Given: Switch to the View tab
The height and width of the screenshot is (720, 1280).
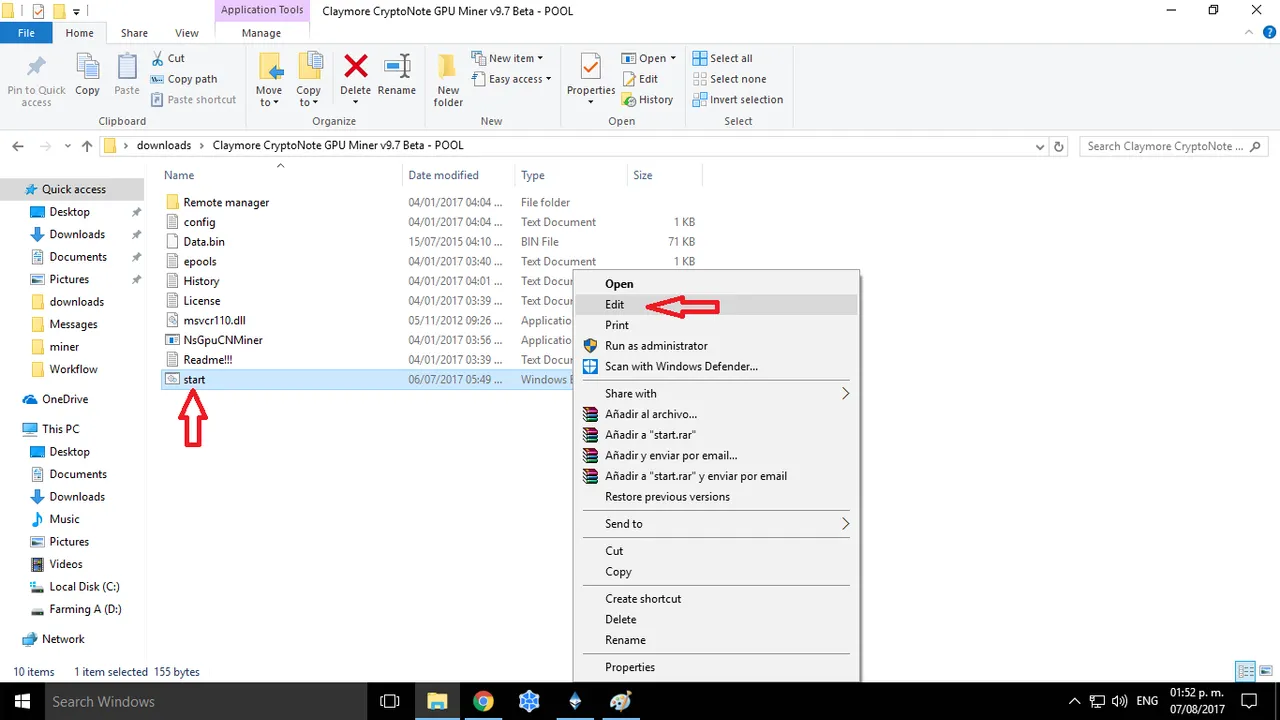Looking at the screenshot, I should click(187, 33).
